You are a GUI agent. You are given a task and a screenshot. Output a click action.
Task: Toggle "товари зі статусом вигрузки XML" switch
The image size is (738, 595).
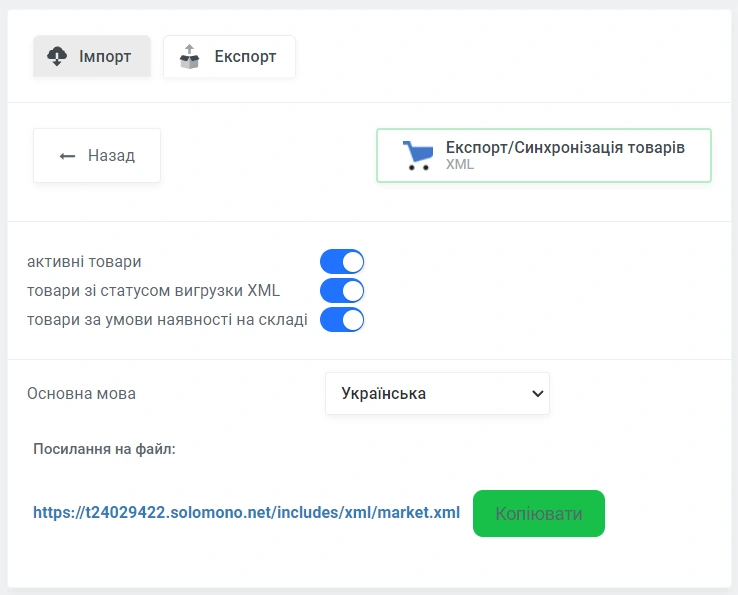click(x=342, y=291)
